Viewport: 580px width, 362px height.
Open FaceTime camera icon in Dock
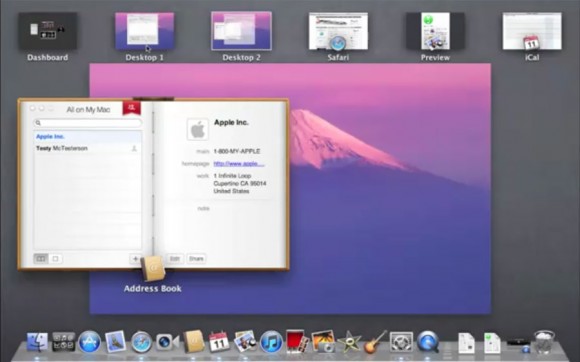(167, 342)
